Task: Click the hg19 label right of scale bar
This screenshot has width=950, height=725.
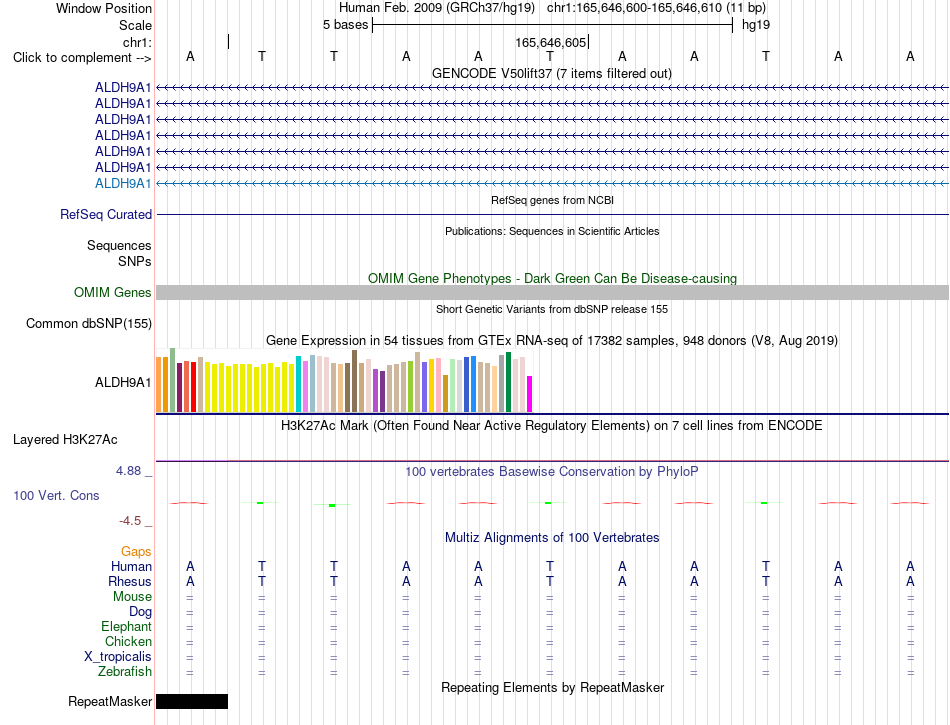Action: coord(756,25)
